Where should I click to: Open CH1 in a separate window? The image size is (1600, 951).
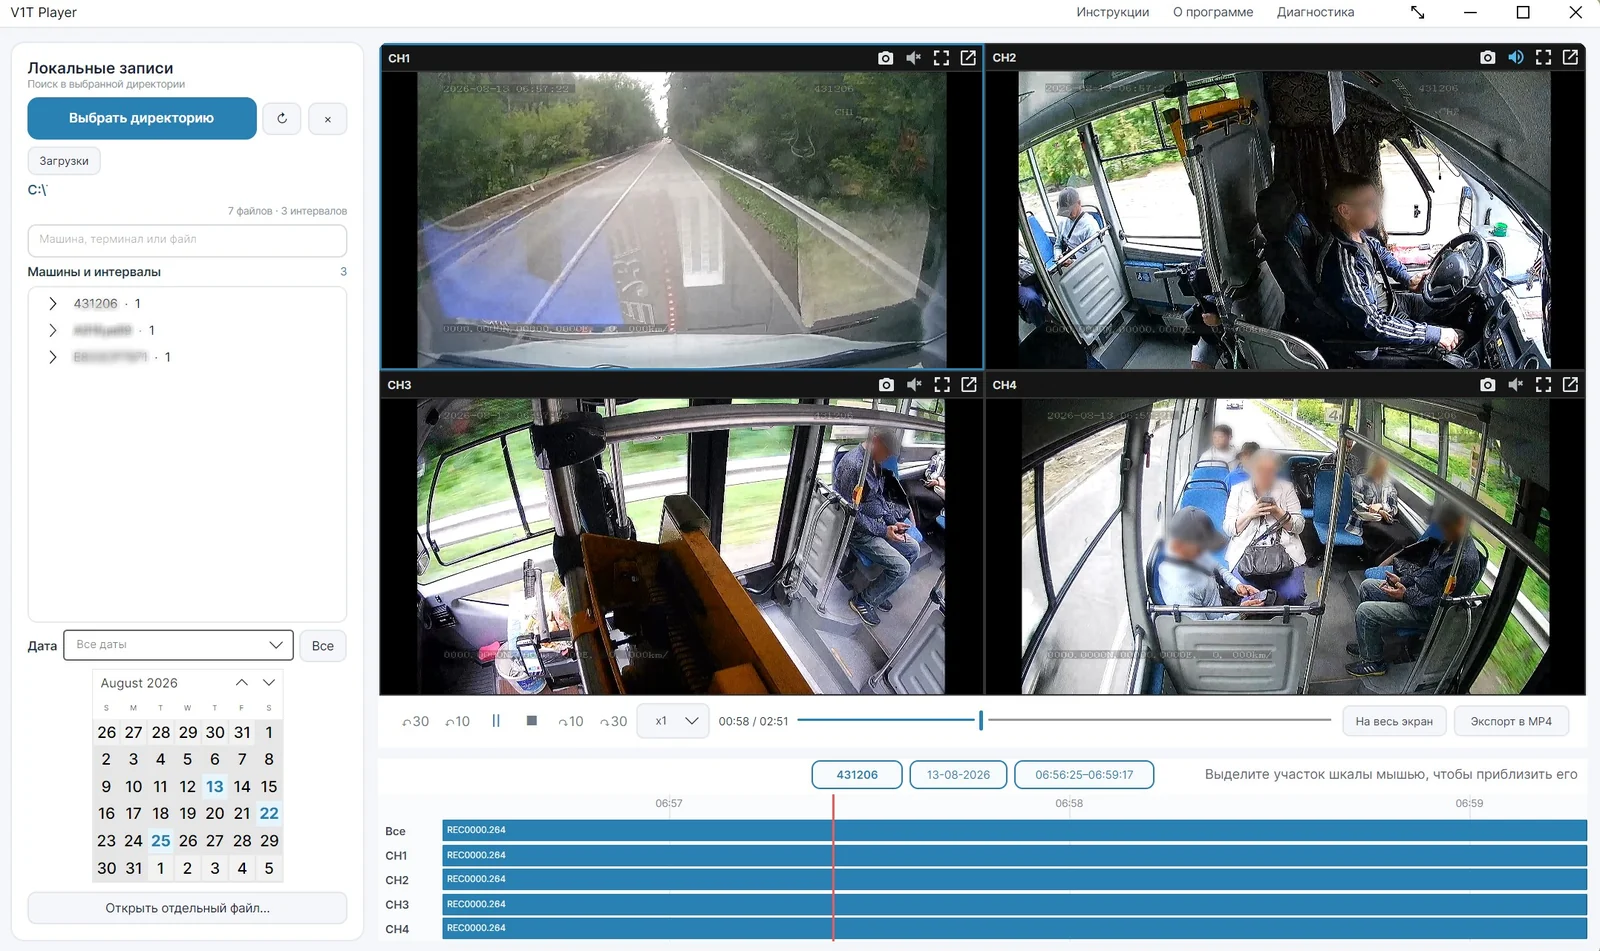[x=968, y=58]
